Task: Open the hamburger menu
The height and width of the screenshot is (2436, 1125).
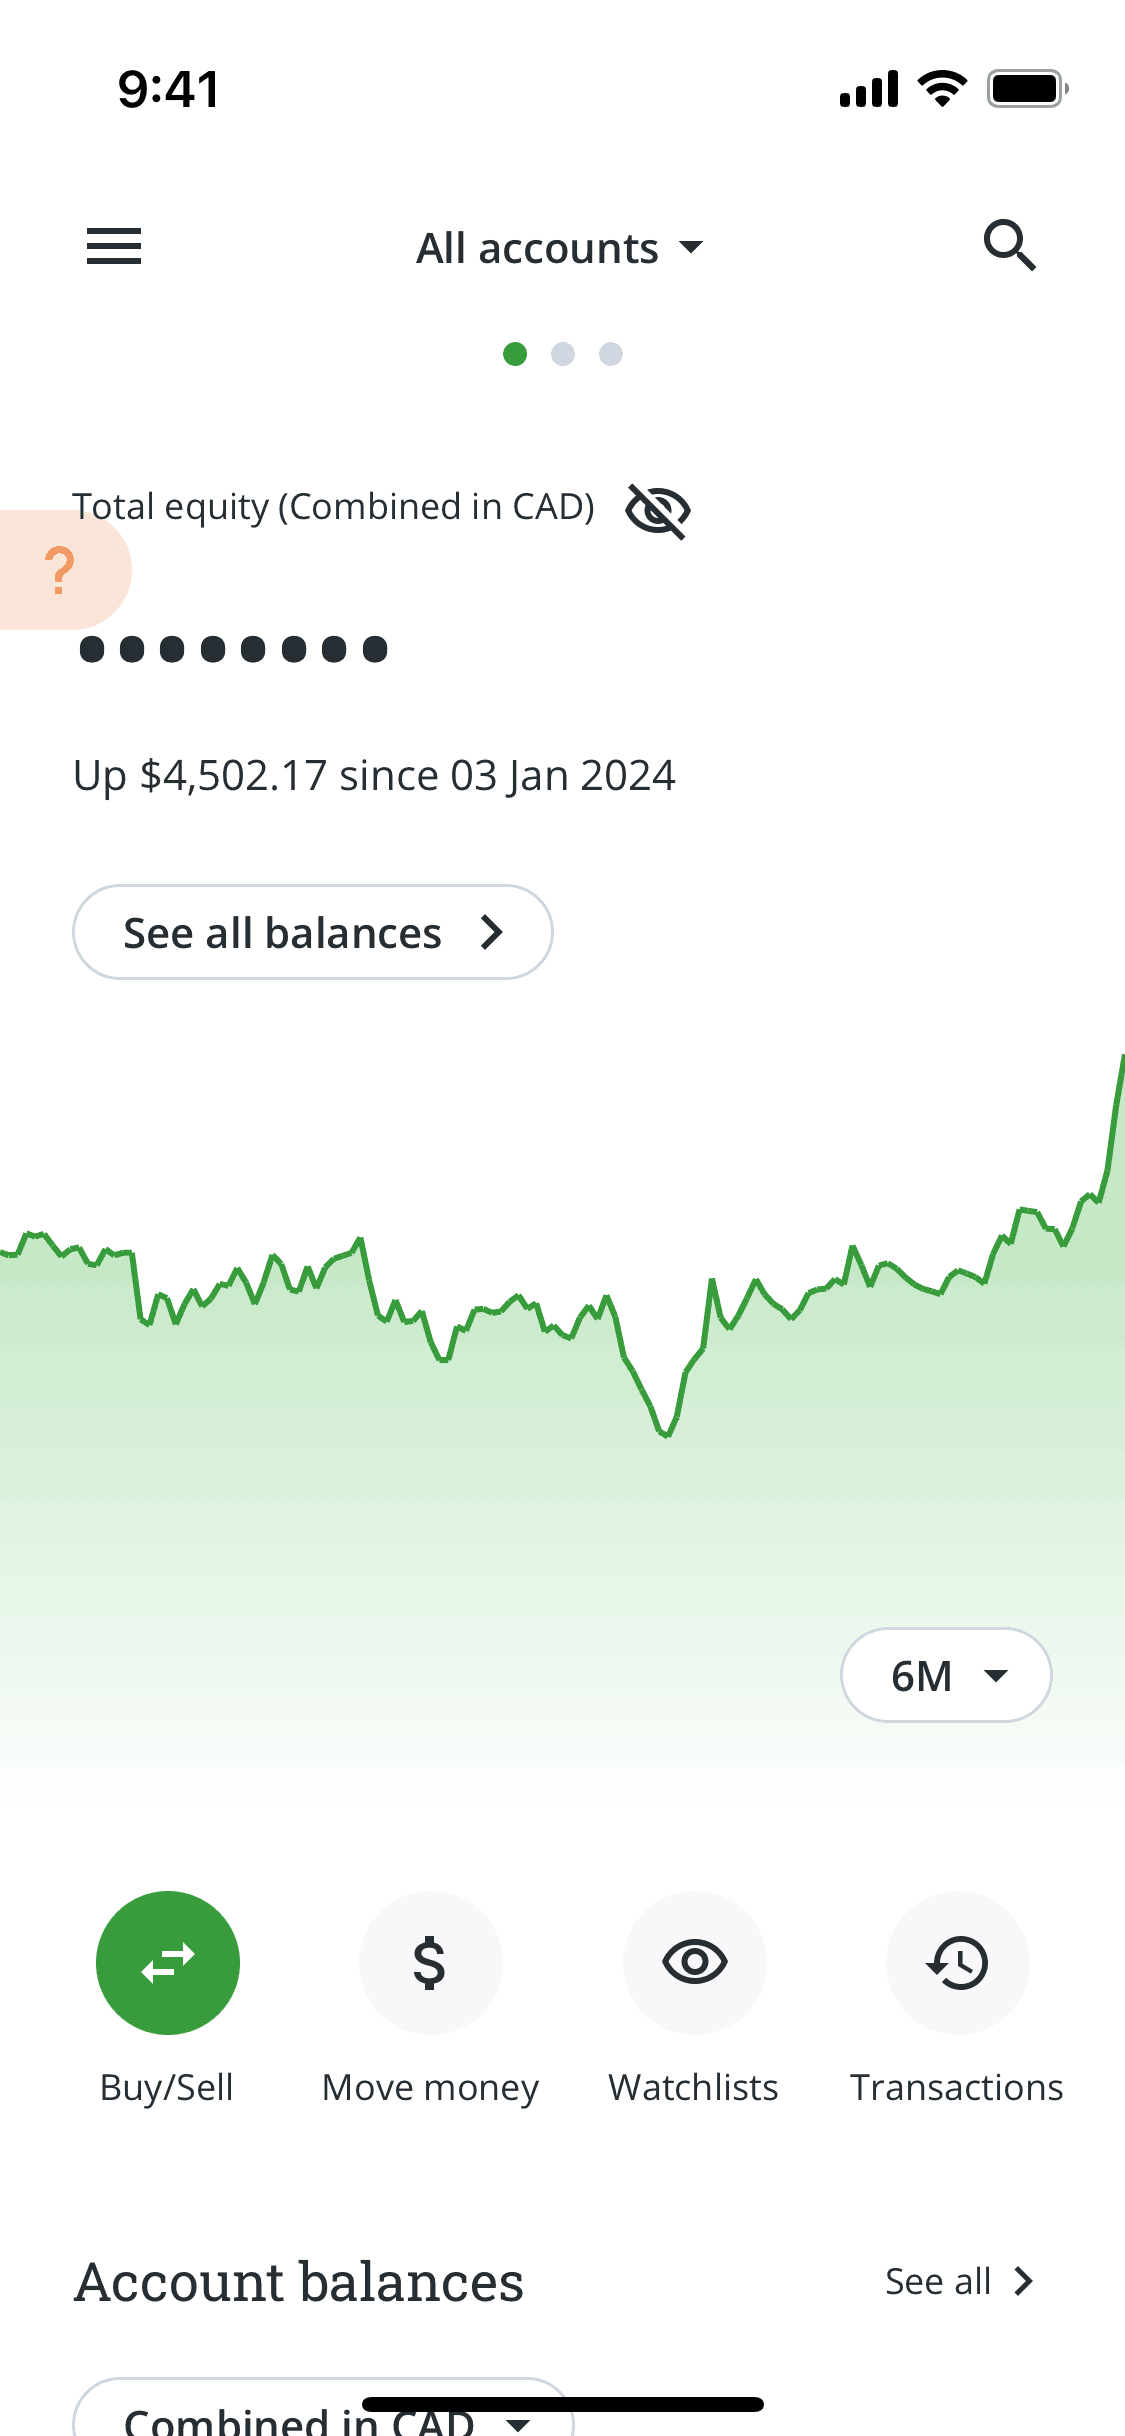Action: pos(114,246)
